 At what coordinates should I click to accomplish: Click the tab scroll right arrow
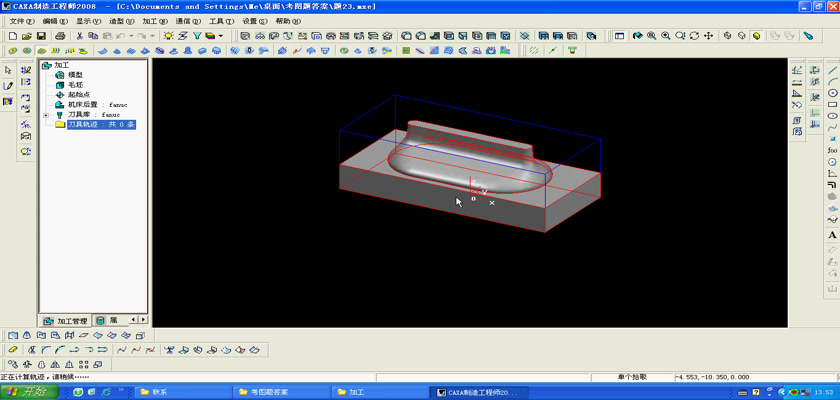[x=143, y=320]
